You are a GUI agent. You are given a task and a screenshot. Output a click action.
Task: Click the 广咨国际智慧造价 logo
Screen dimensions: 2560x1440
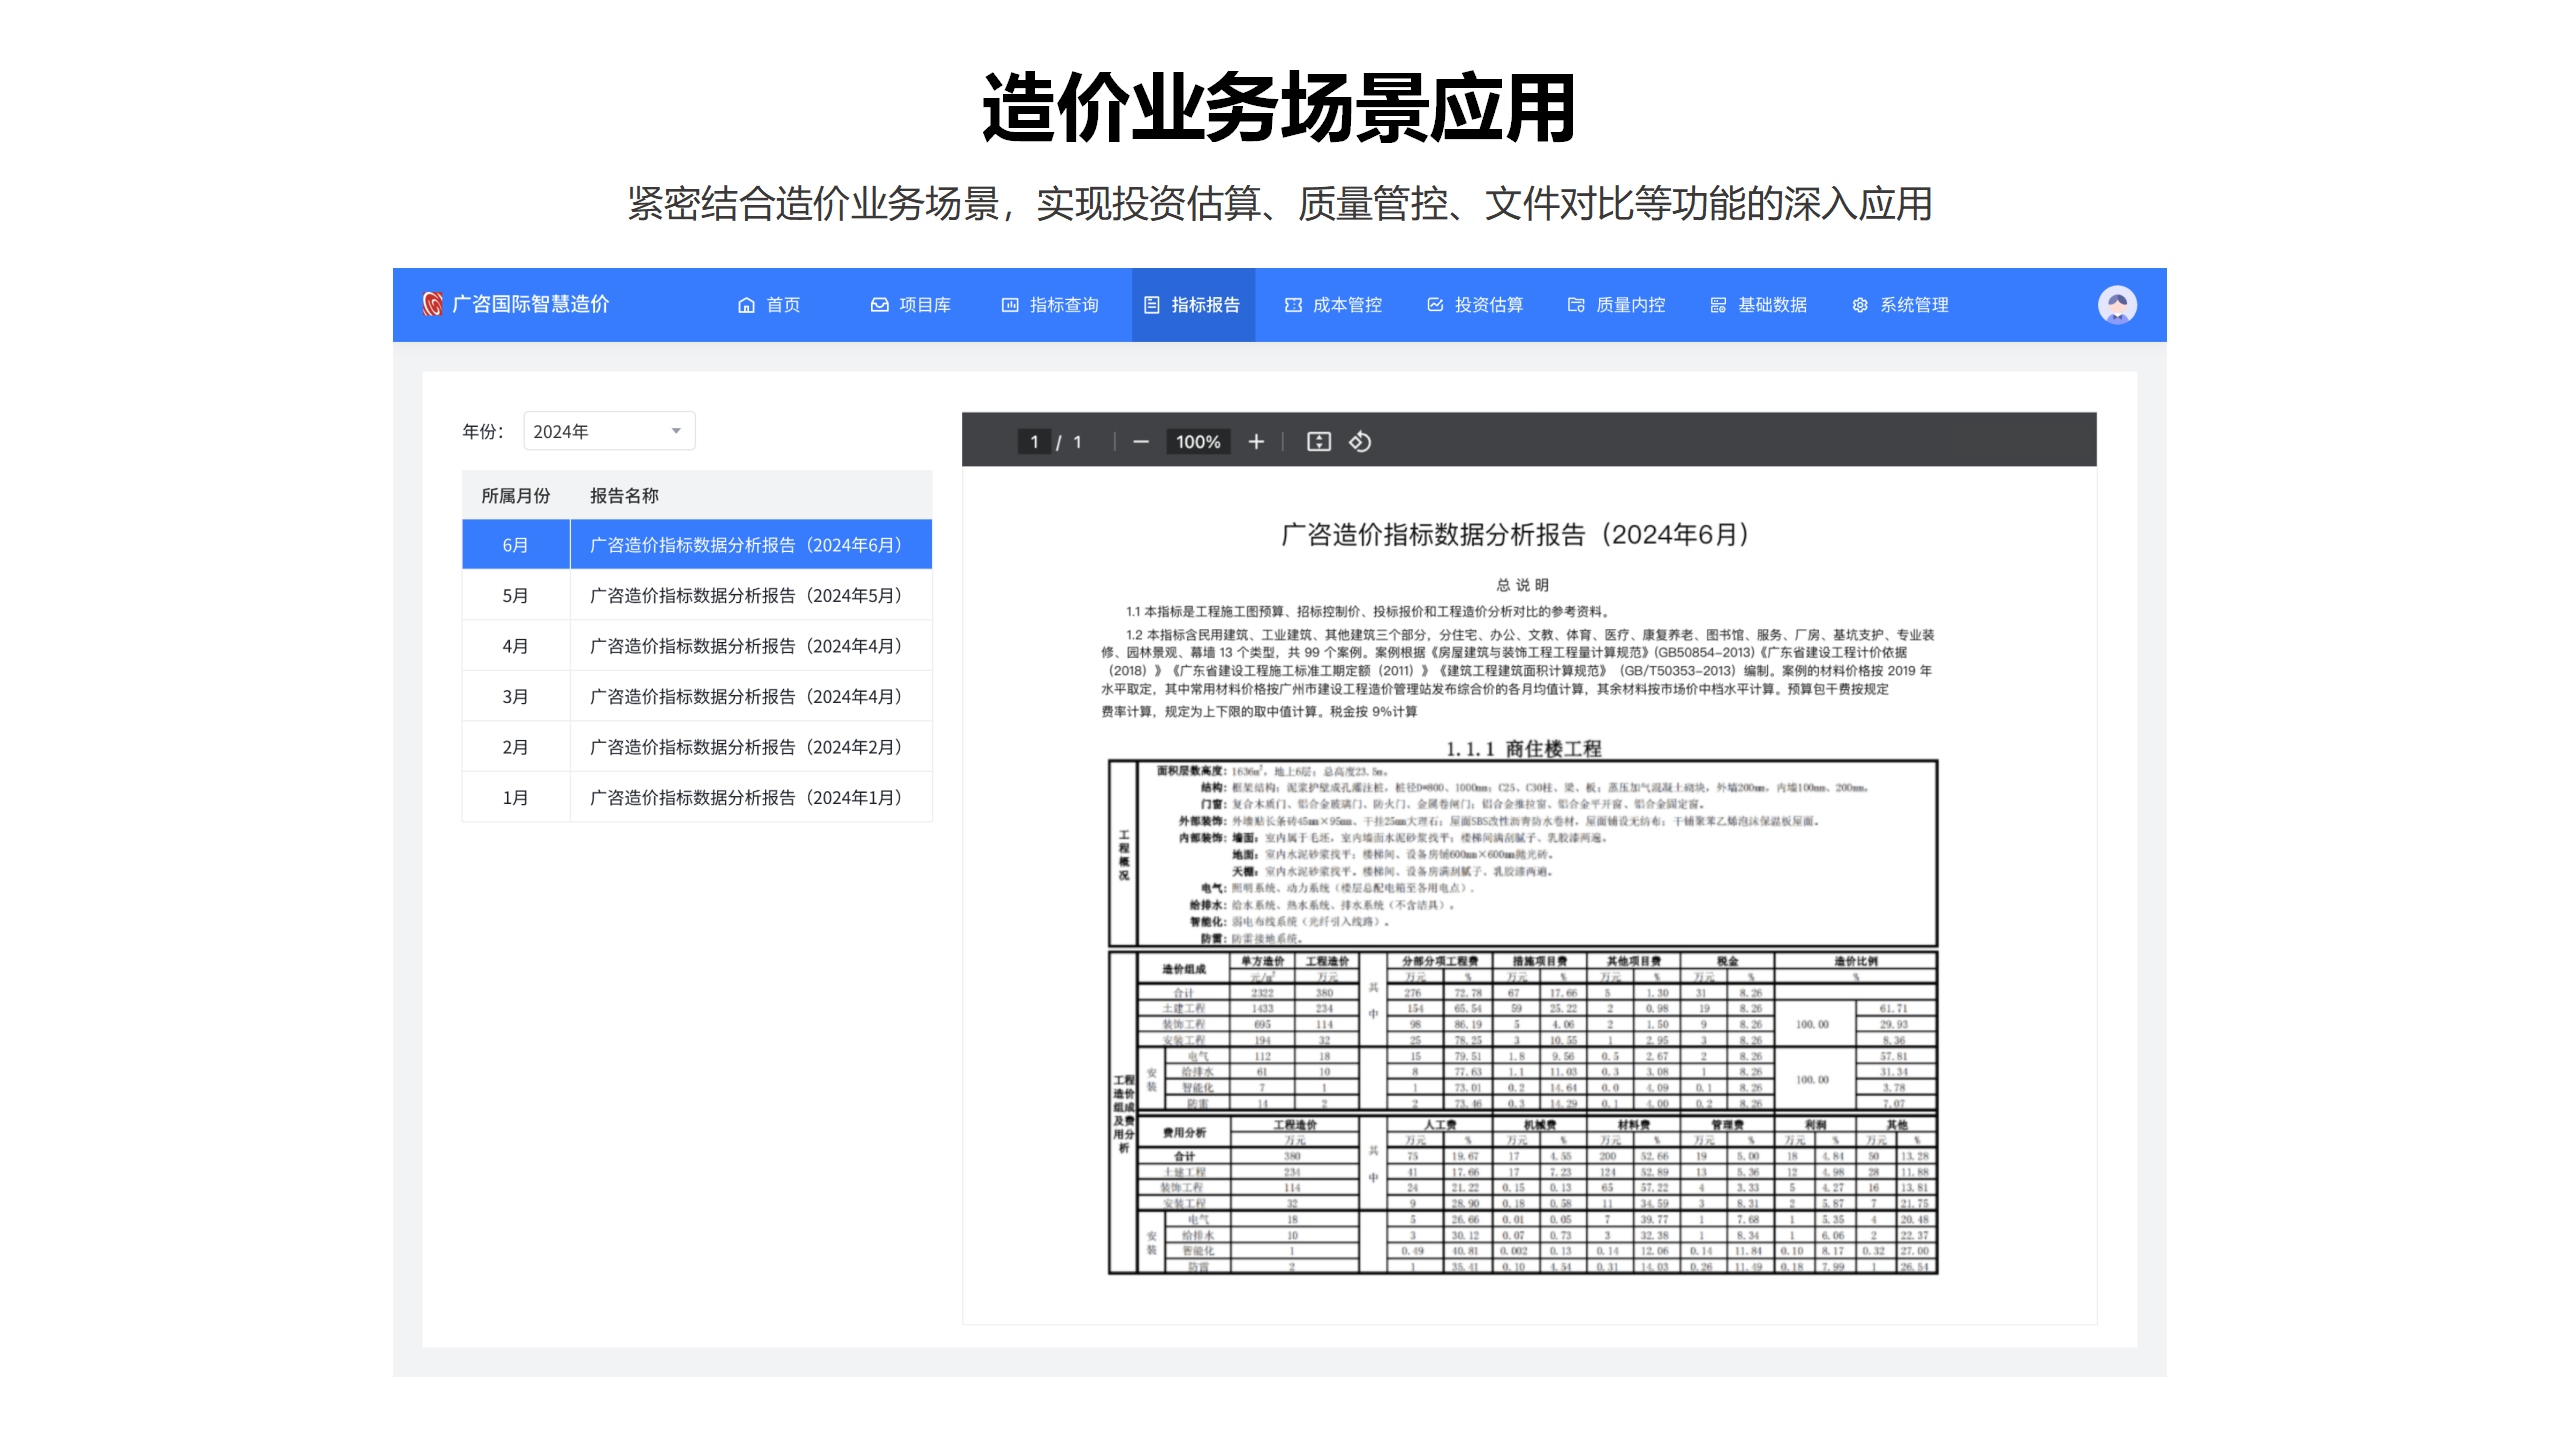517,305
